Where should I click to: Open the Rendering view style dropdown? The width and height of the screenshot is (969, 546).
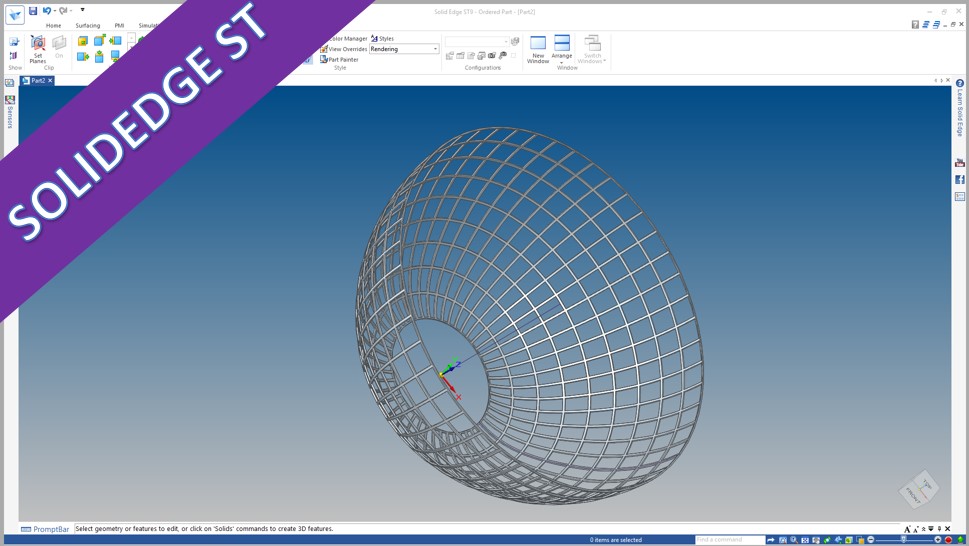coord(404,49)
